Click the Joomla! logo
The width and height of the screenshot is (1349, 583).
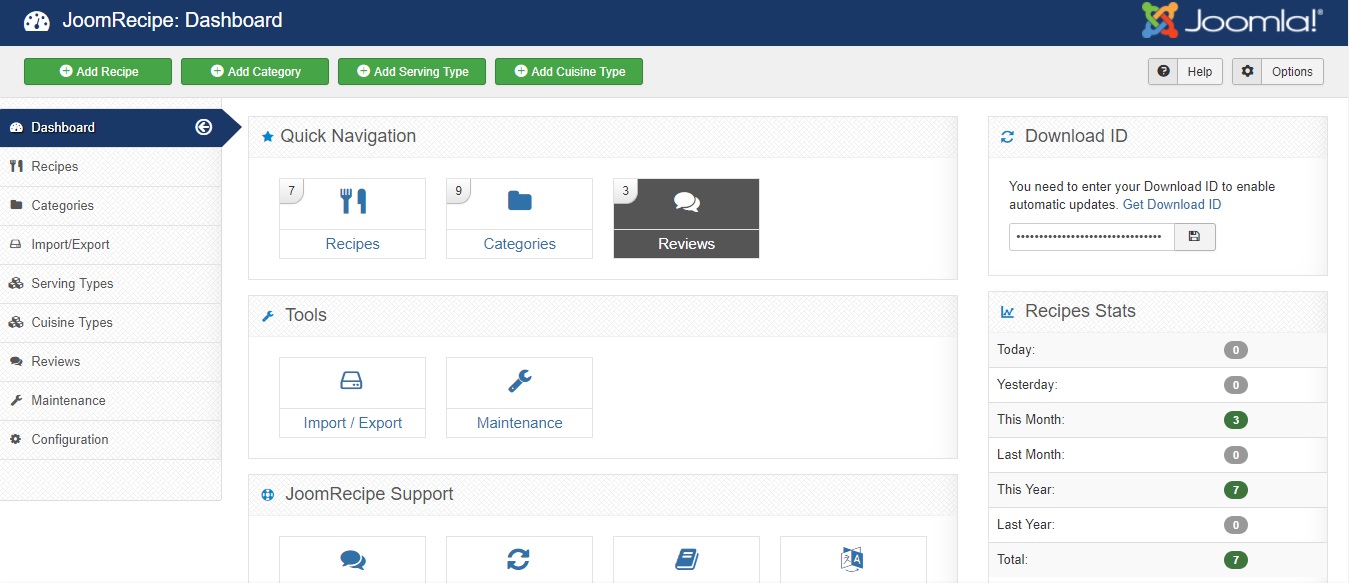point(1232,21)
